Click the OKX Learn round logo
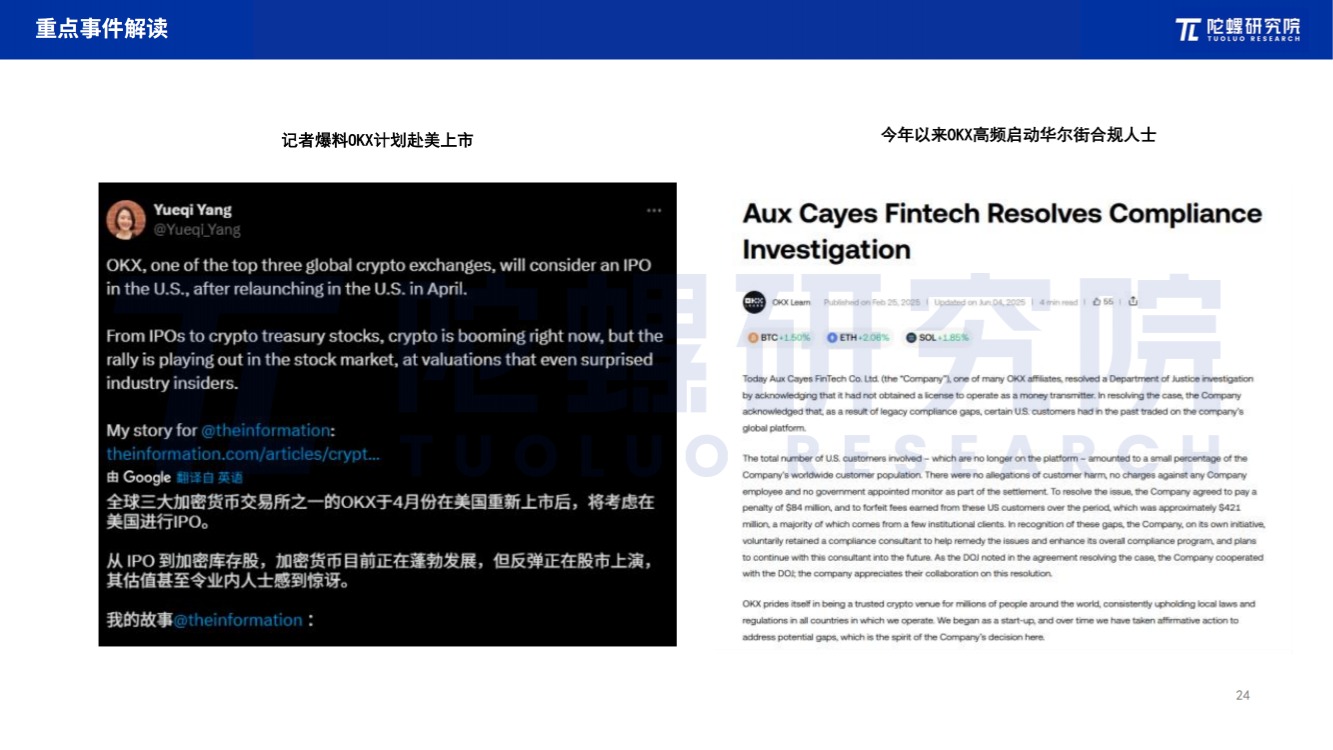The image size is (1333, 750). (754, 301)
